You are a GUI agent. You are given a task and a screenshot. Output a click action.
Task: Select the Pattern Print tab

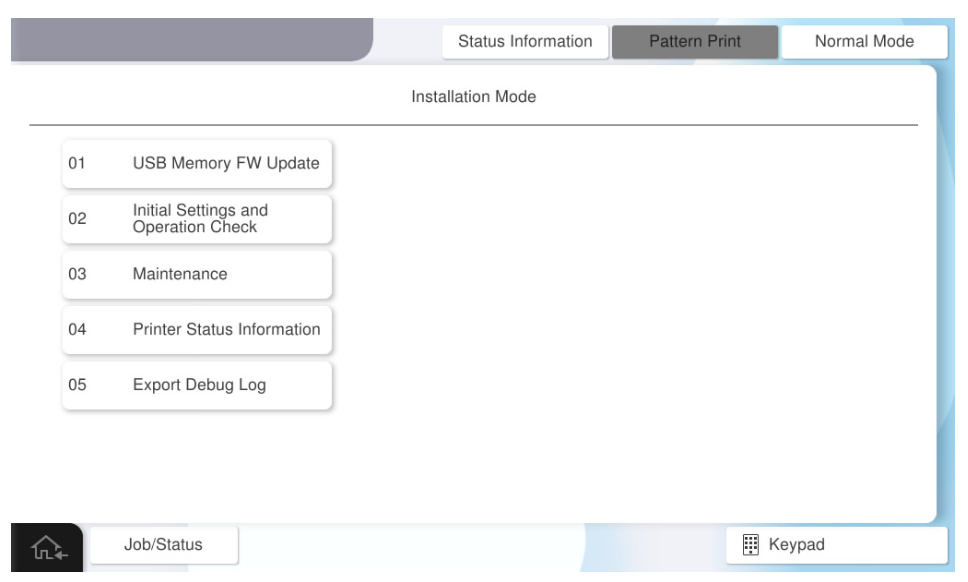(x=694, y=42)
